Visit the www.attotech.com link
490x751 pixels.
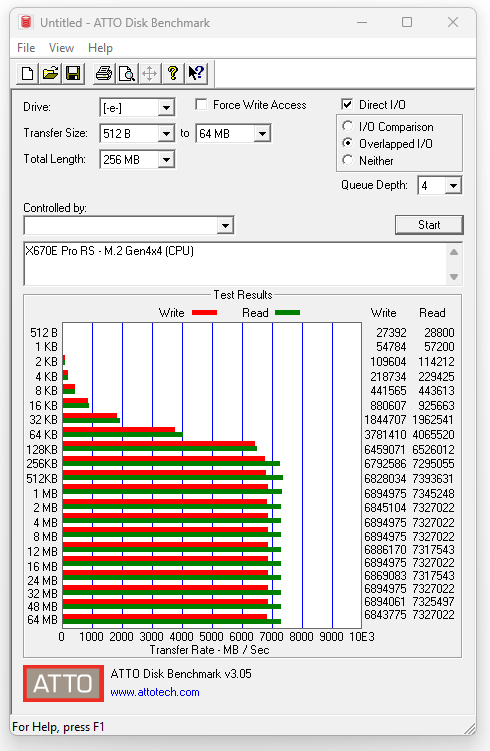(155, 692)
